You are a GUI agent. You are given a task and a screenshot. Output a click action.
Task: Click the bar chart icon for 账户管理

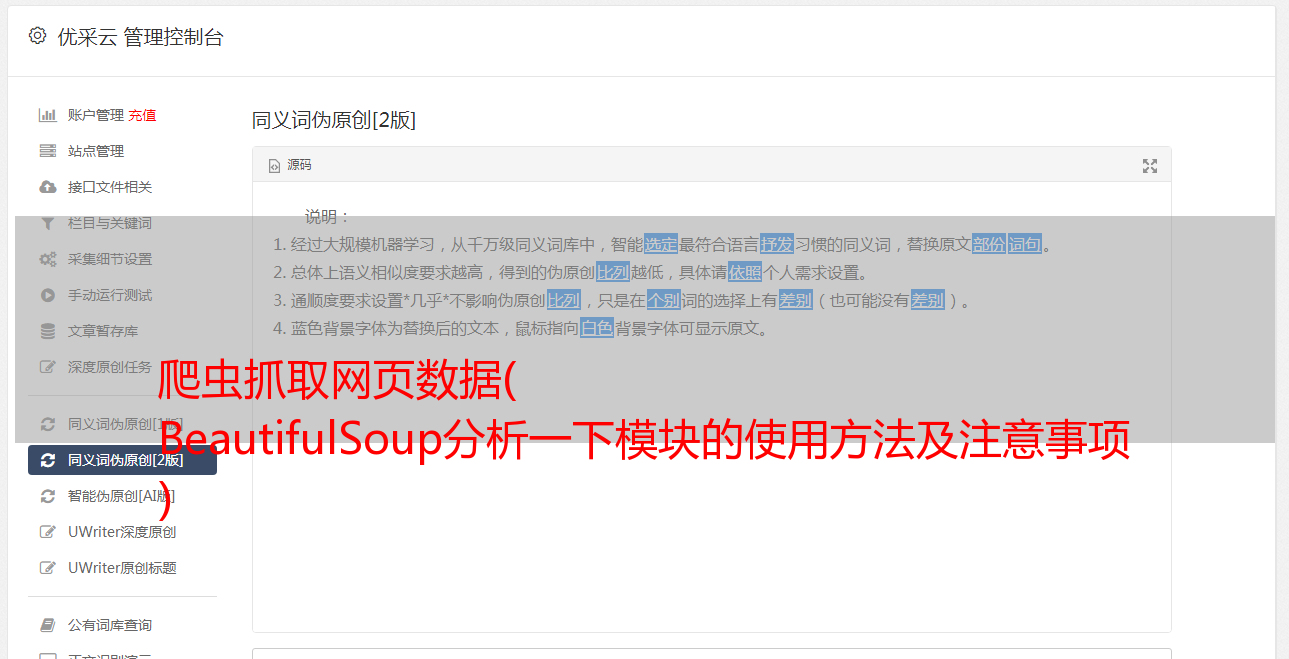(47, 115)
